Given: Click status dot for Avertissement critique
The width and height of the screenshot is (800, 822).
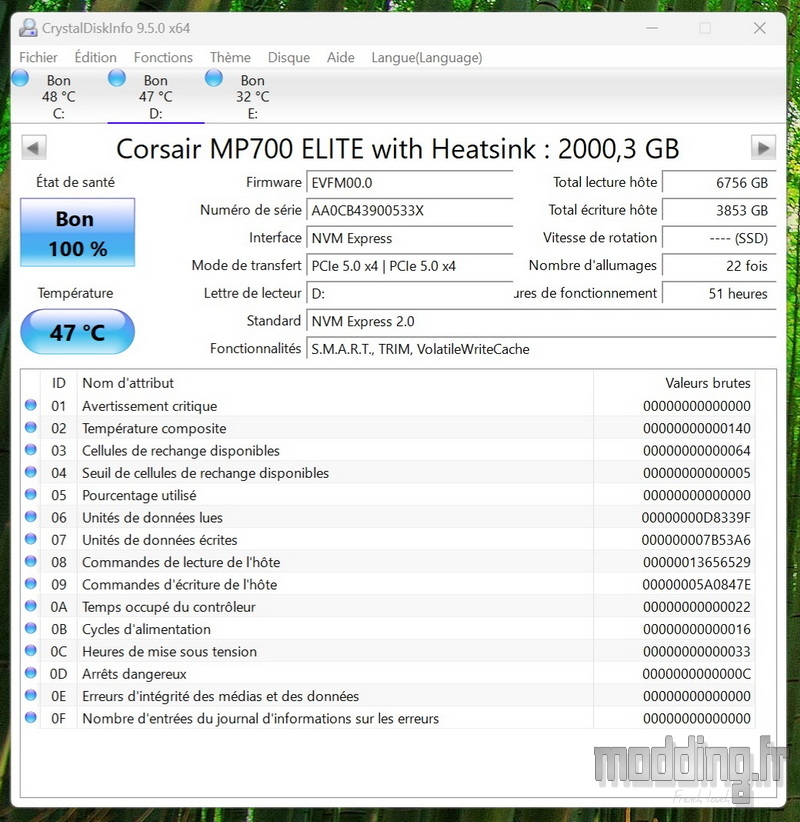Looking at the screenshot, I should 31,405.
